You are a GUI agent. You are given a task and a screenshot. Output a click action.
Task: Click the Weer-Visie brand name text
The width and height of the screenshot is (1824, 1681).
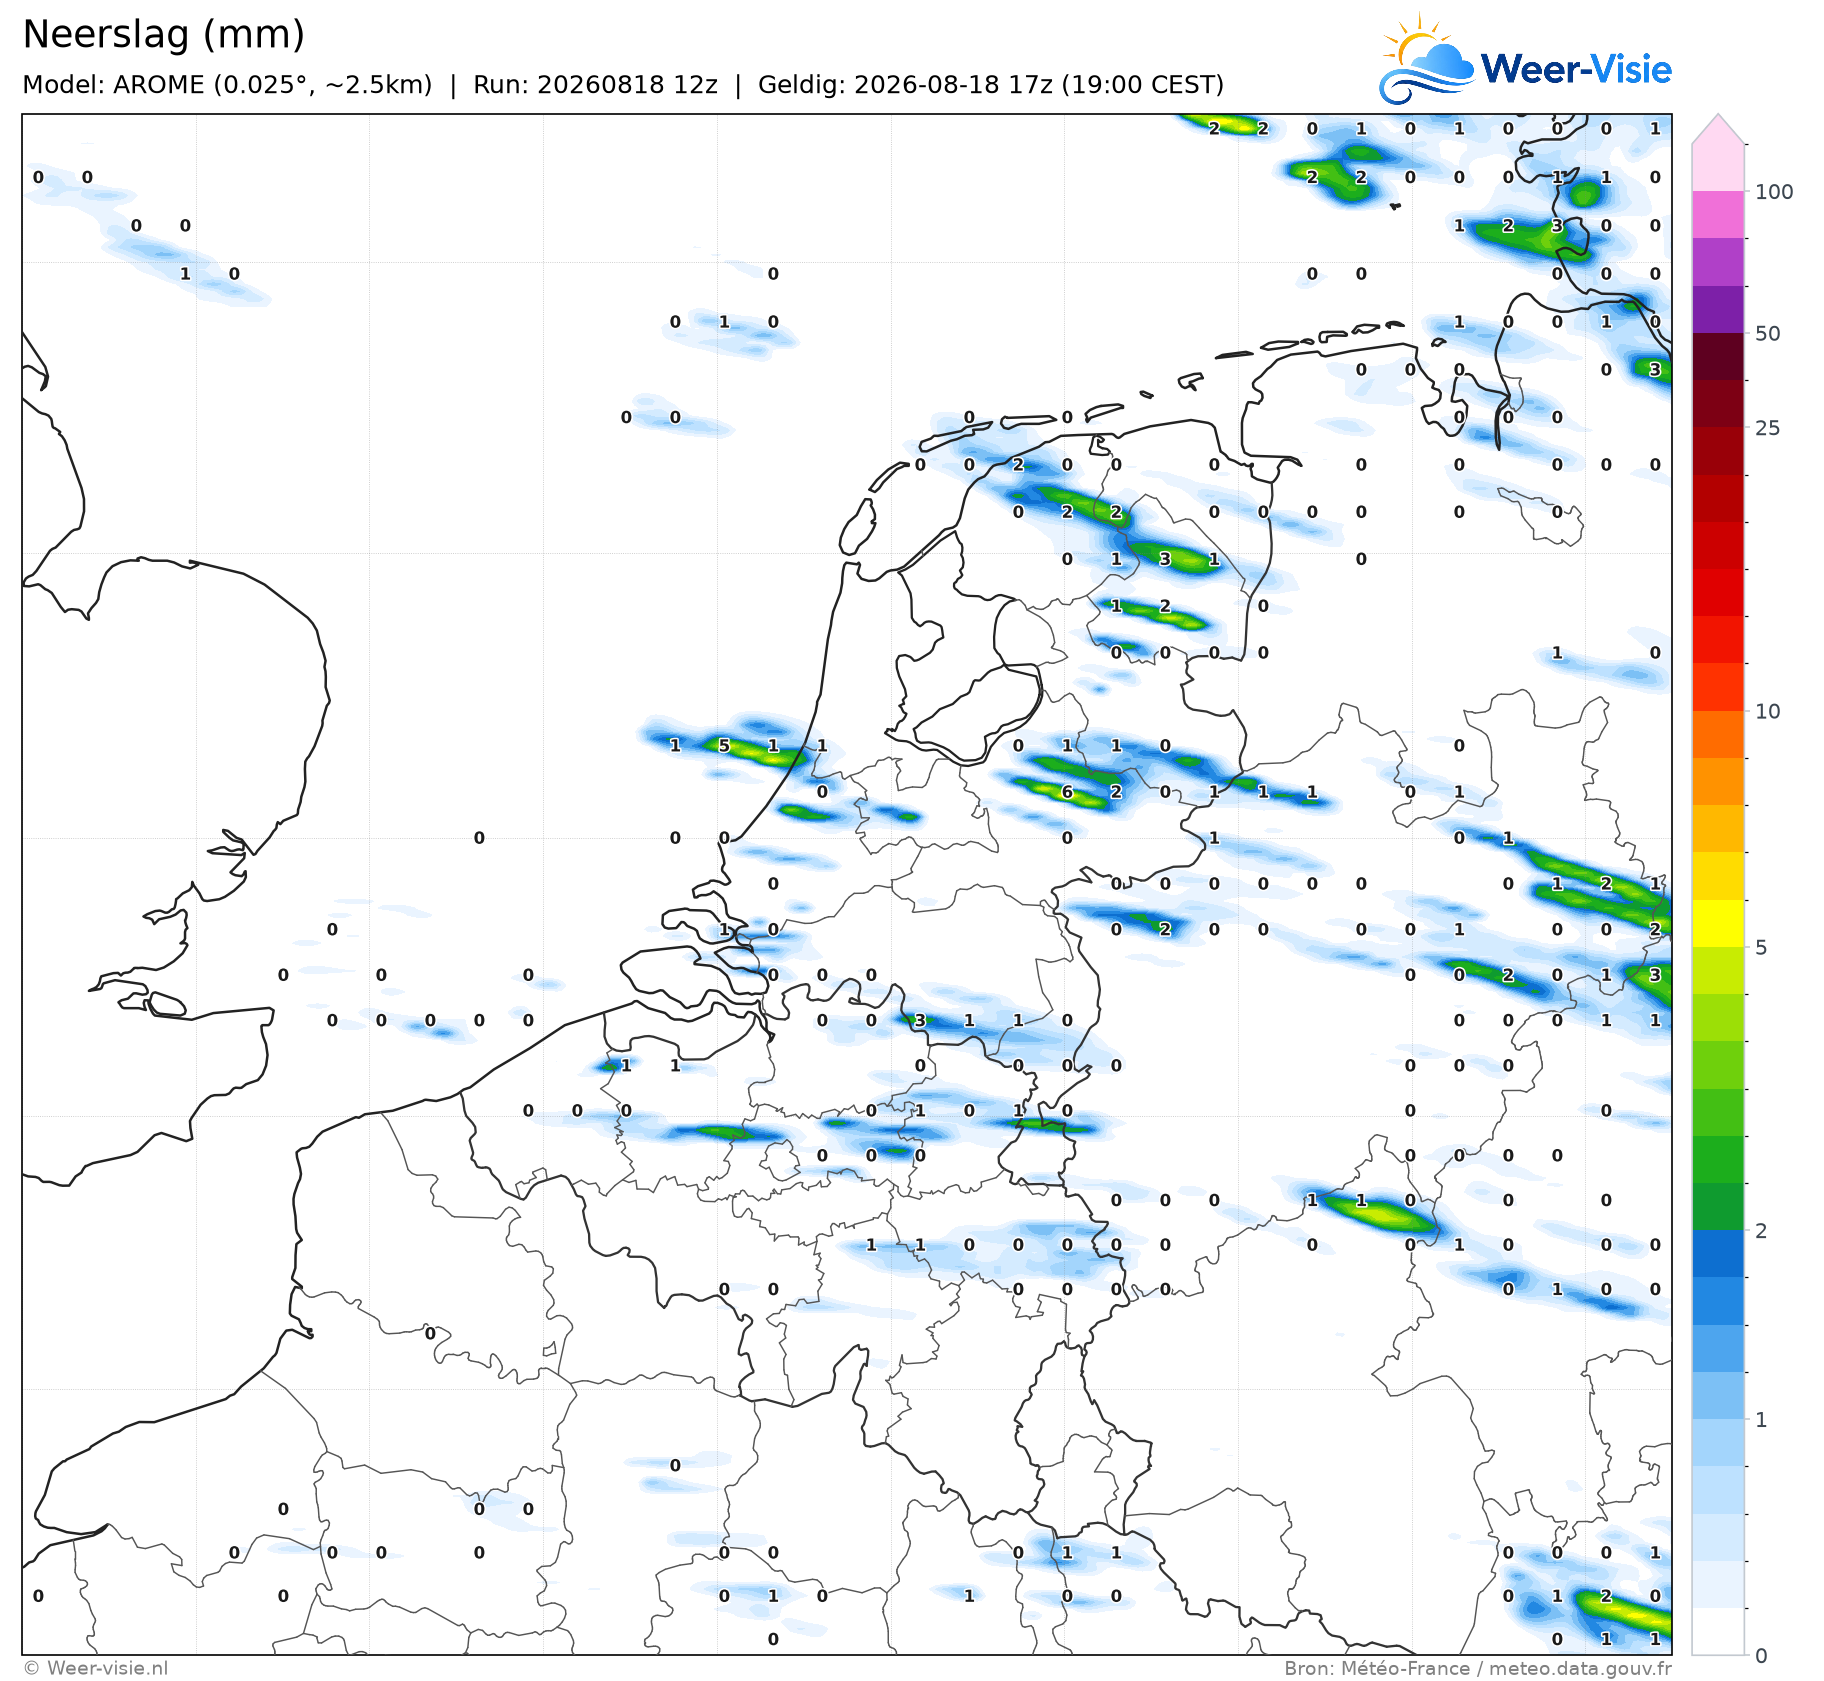pos(1576,69)
